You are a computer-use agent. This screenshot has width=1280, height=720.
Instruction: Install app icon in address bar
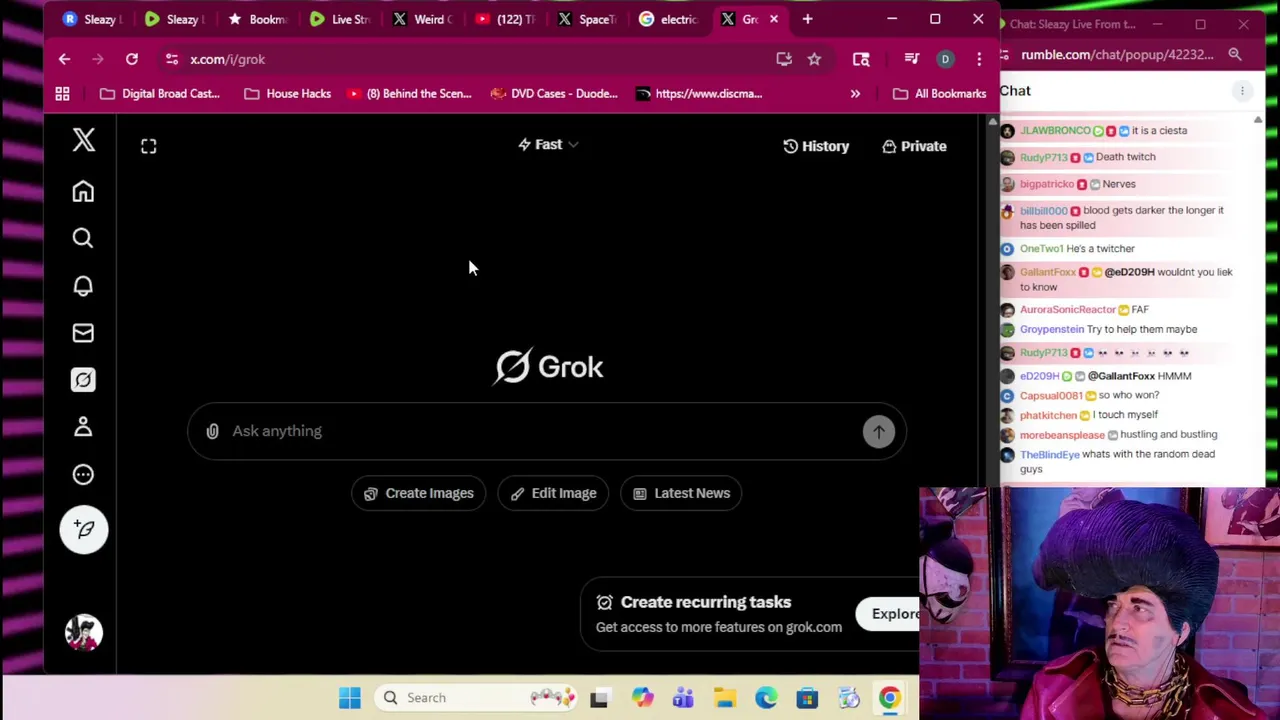tap(784, 59)
